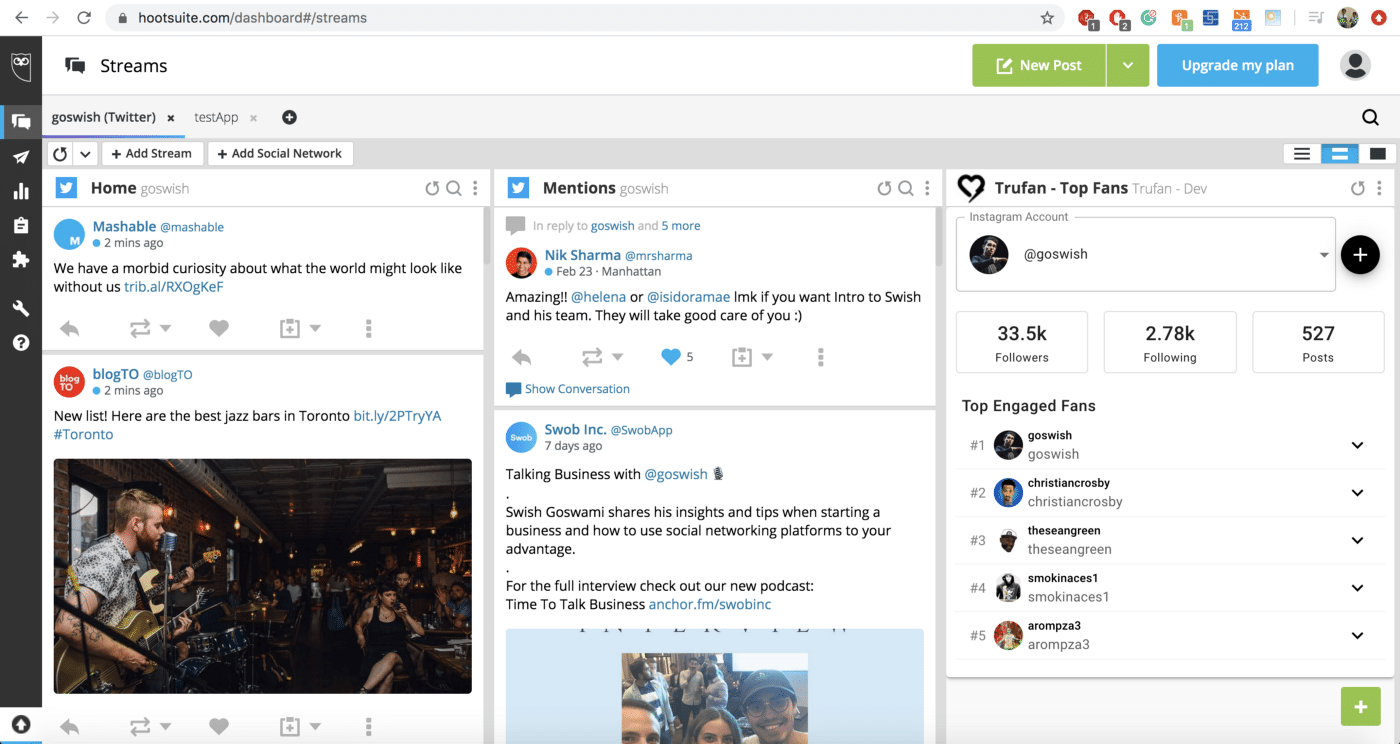This screenshot has height=744, width=1400.
Task: Open the Publisher paper plane icon
Action: (21, 159)
